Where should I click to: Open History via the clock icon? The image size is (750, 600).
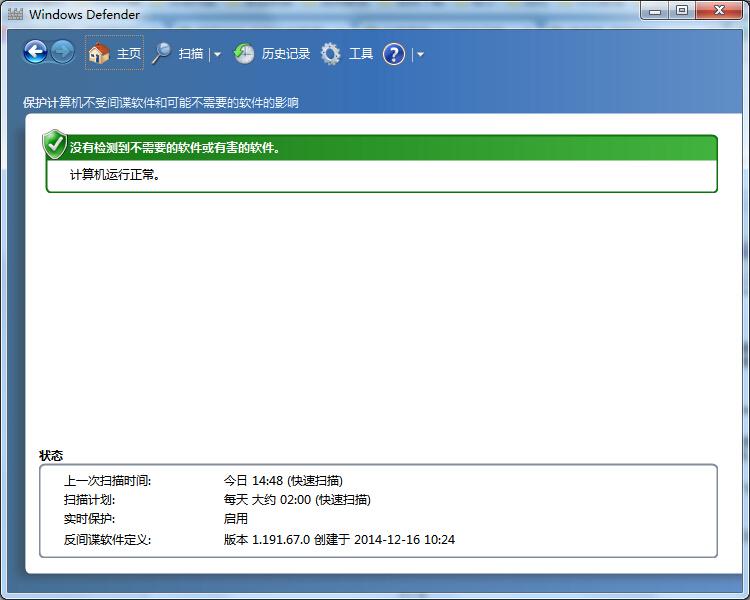point(244,54)
